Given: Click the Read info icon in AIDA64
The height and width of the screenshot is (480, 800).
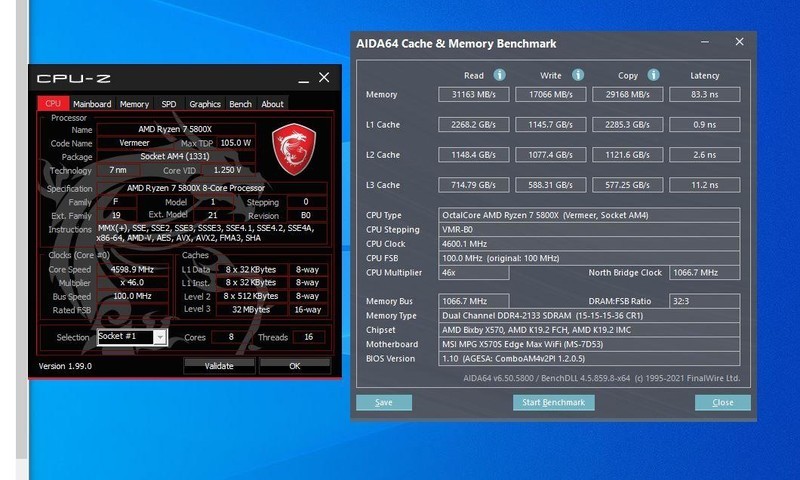Looking at the screenshot, I should pos(499,75).
